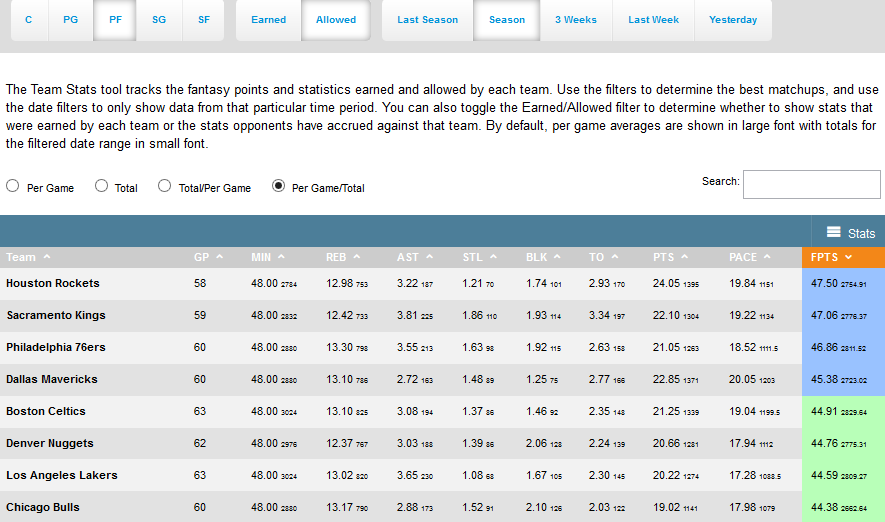Image resolution: width=885 pixels, height=522 pixels.
Task: Filter by 3 Weeks range
Action: [x=576, y=20]
